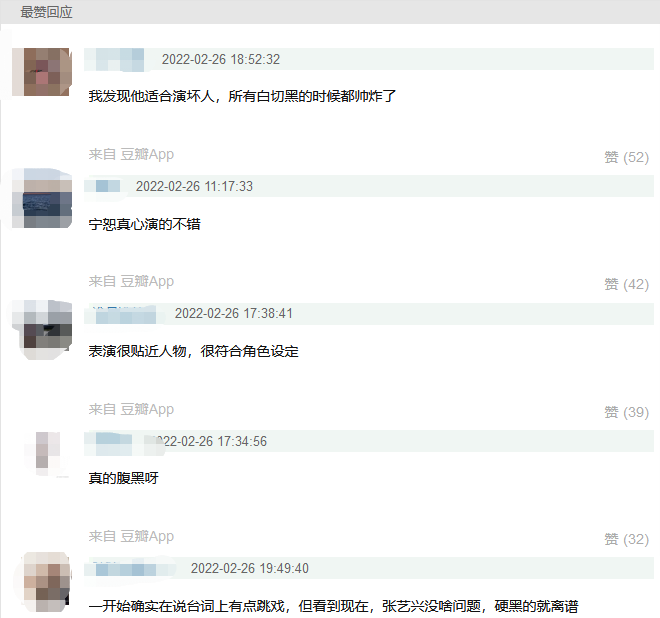
Task: Click 来自 豆瓣App under 真的腹黑呀 comment
Action: [x=131, y=537]
